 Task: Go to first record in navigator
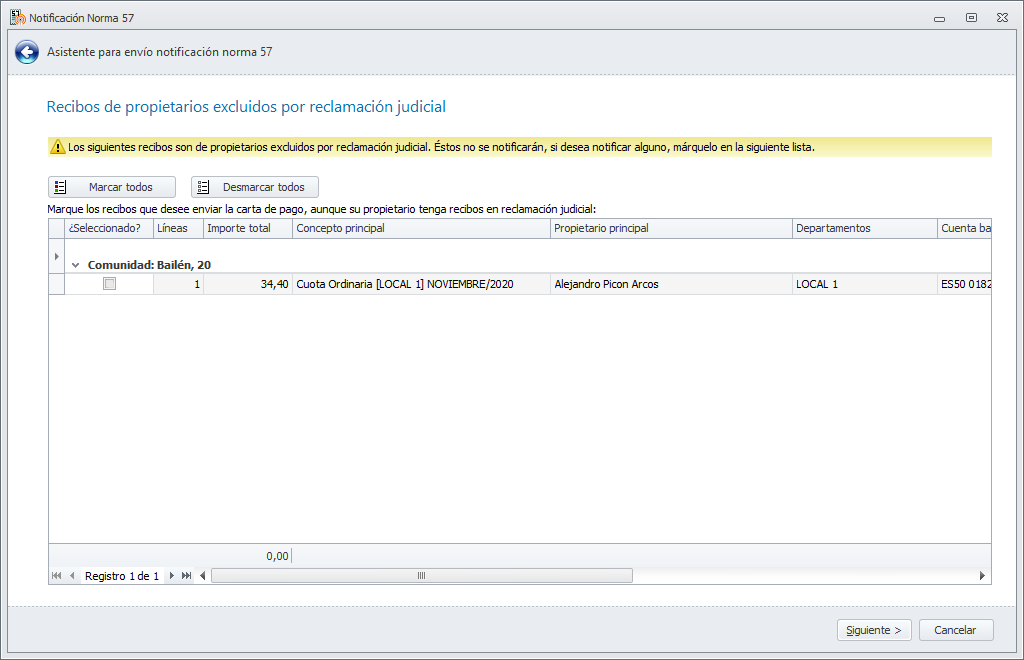tap(56, 576)
